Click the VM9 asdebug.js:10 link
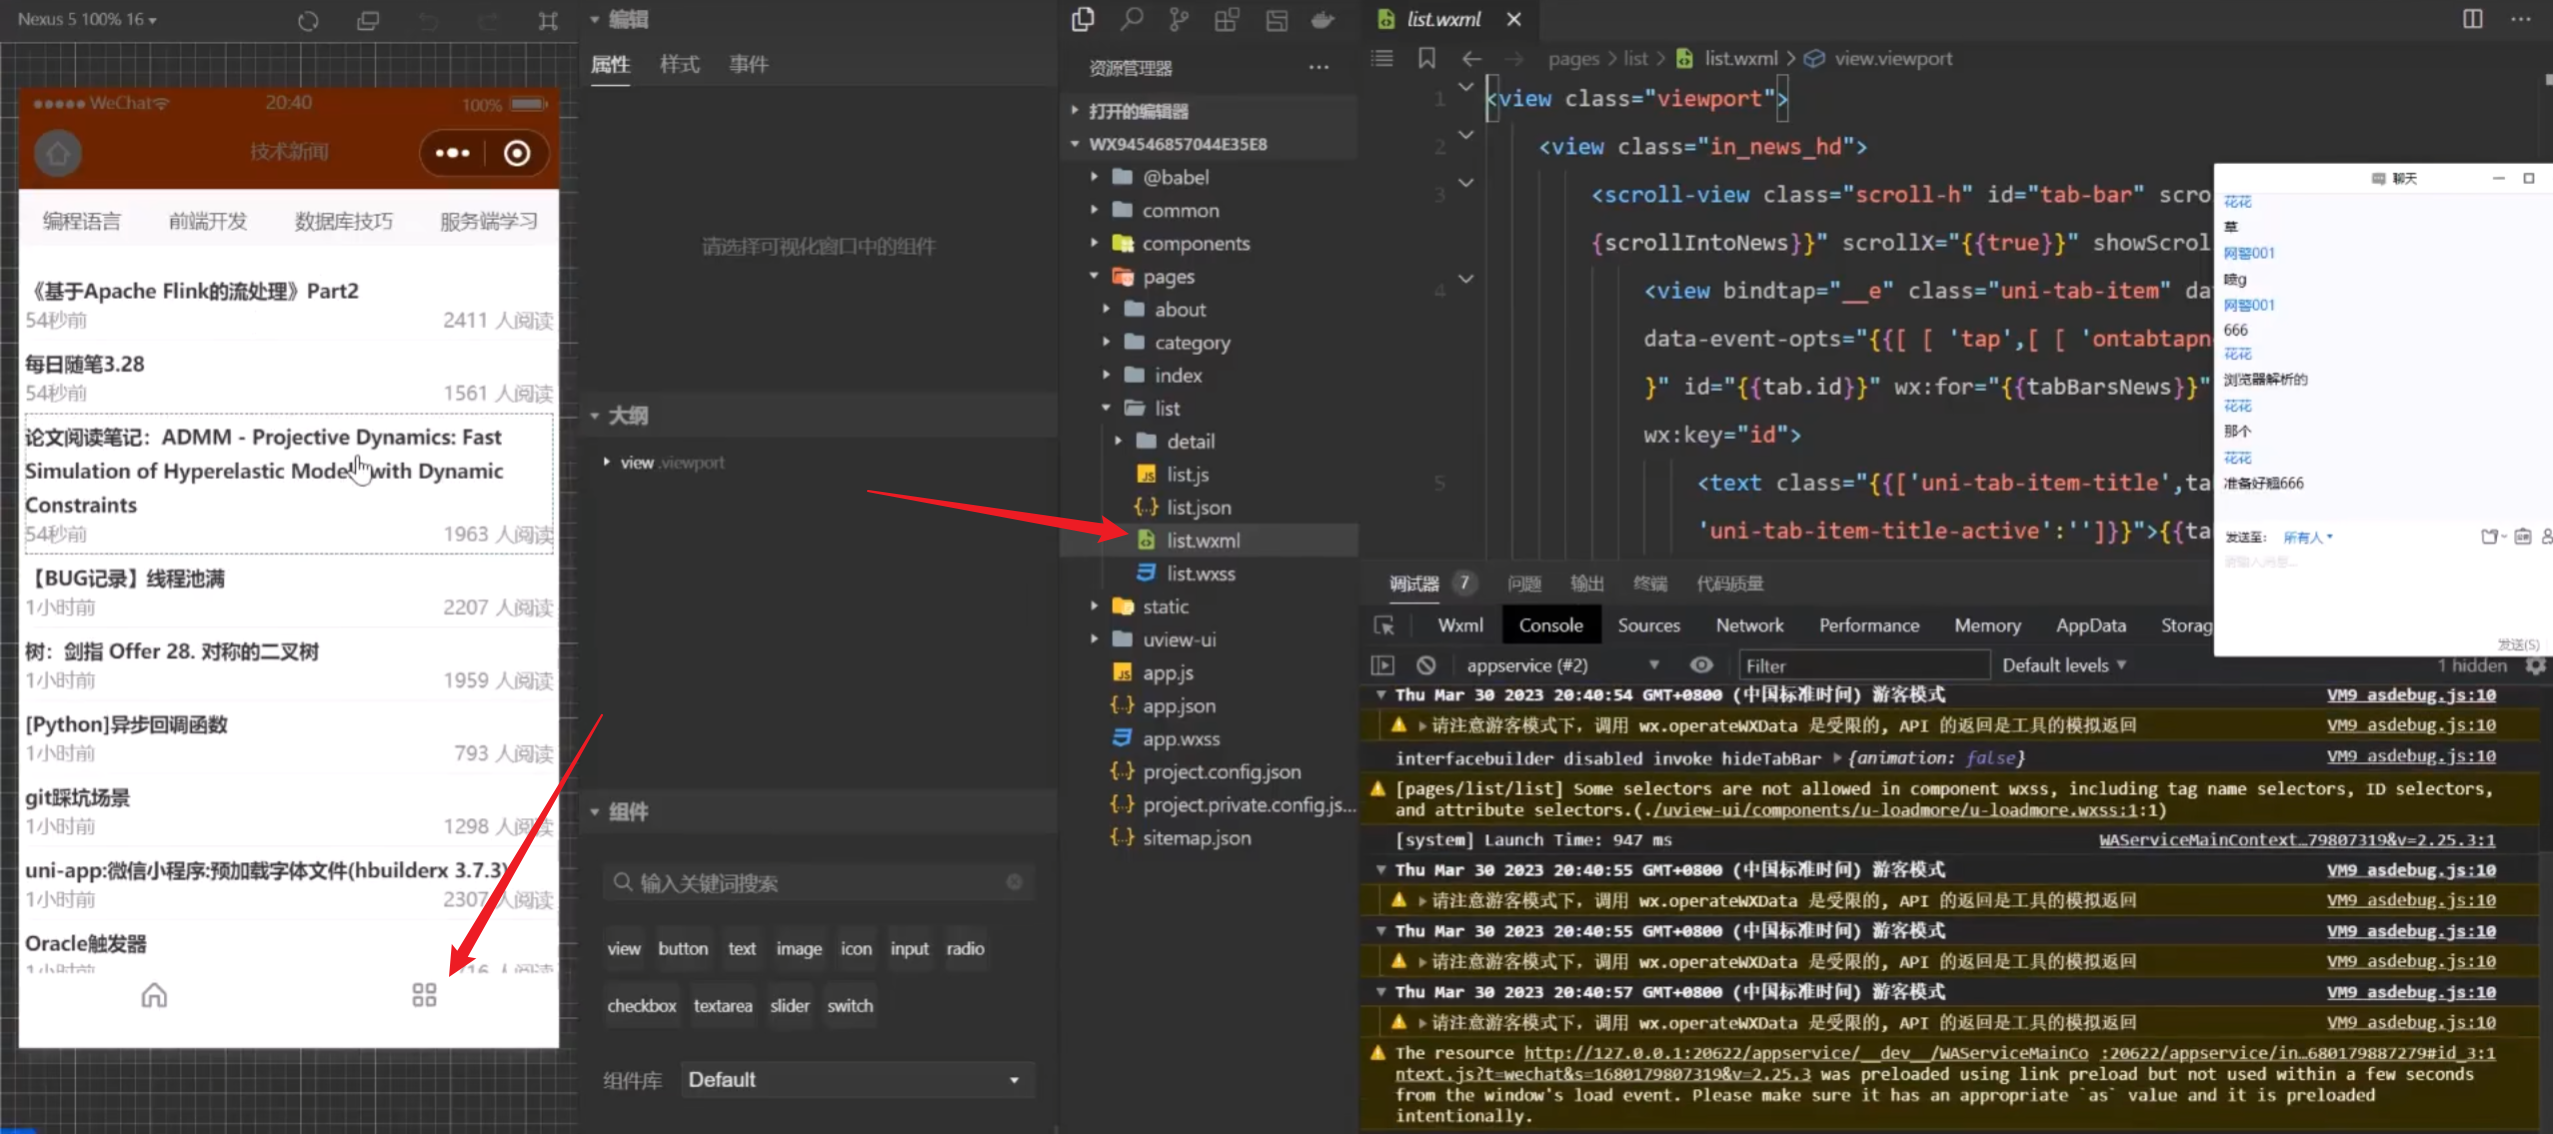This screenshot has width=2553, height=1134. click(x=2410, y=695)
